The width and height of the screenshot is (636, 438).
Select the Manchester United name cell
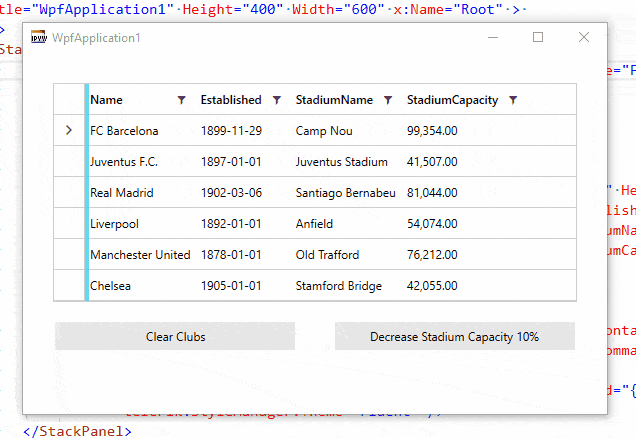(x=142, y=255)
